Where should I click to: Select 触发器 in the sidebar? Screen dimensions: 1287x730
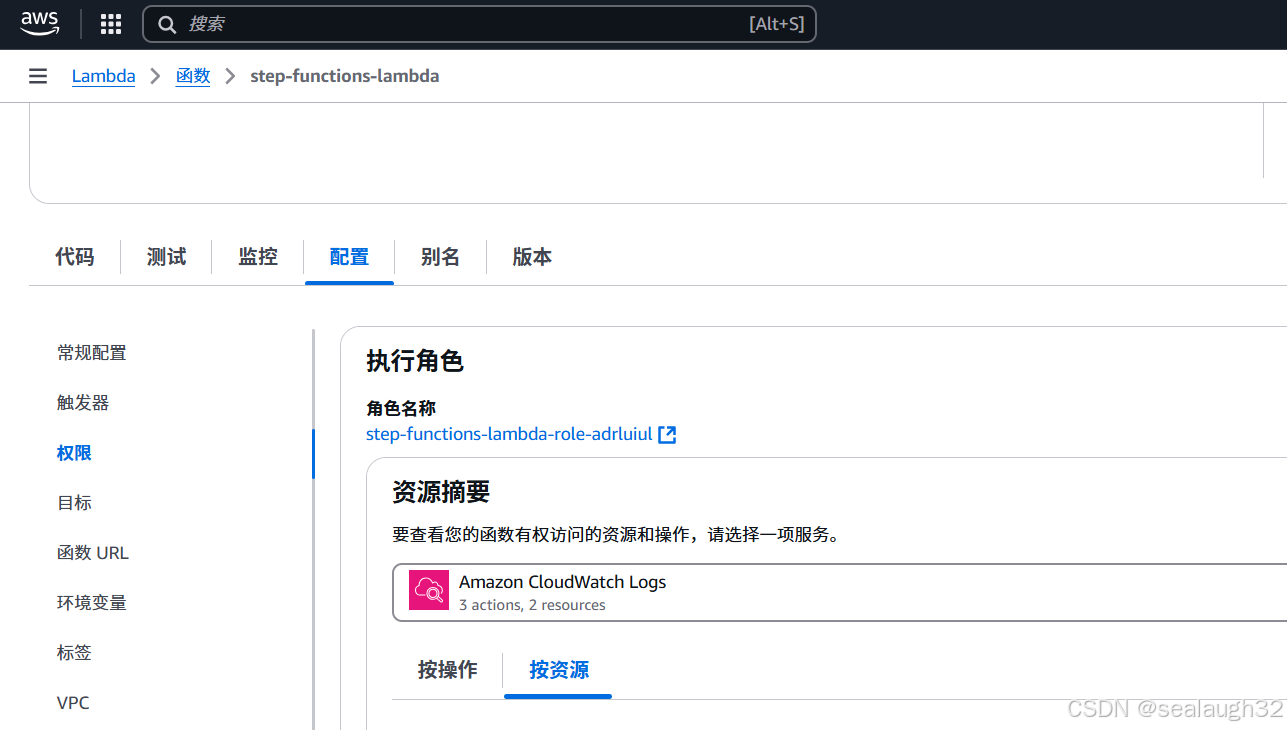83,403
